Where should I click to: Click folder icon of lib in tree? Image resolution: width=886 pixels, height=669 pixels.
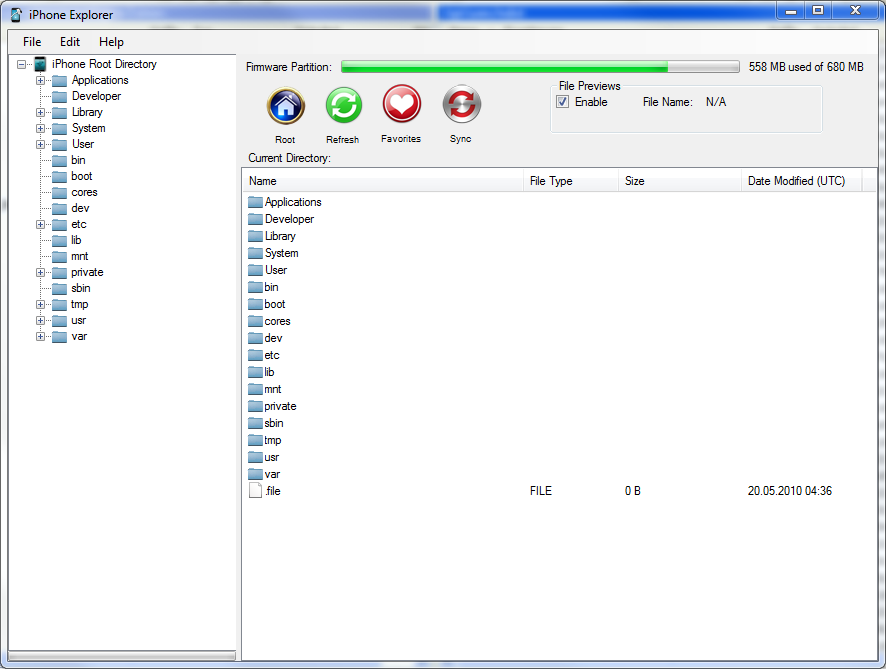[59, 241]
